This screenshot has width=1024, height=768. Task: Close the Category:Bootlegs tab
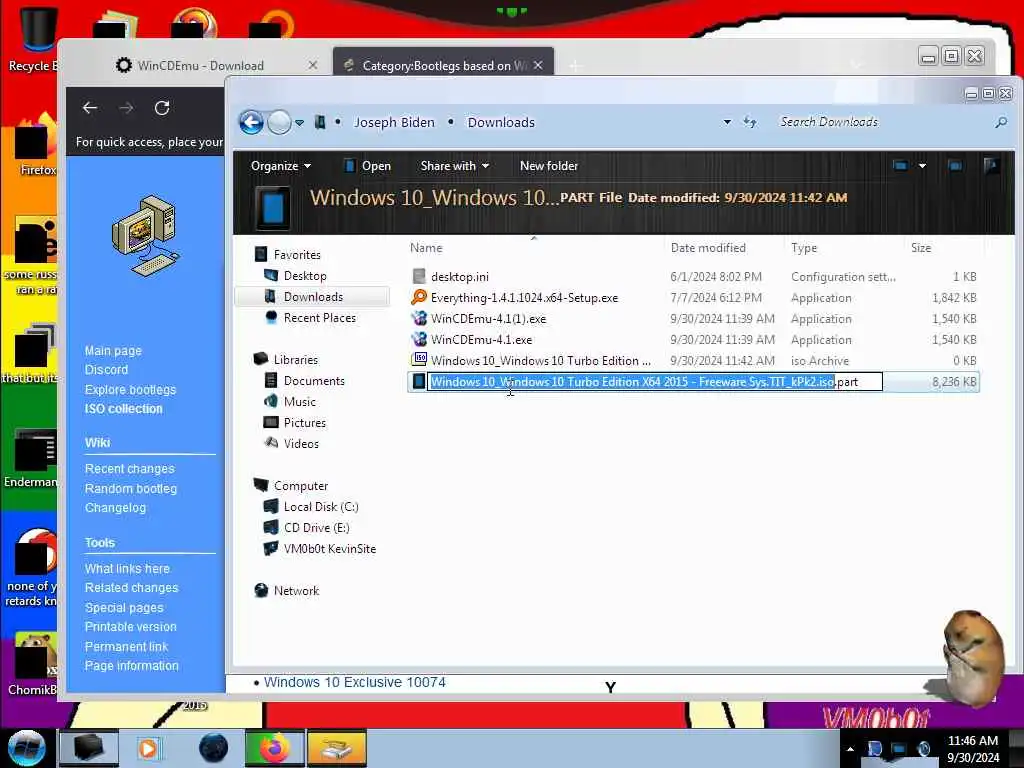point(537,65)
